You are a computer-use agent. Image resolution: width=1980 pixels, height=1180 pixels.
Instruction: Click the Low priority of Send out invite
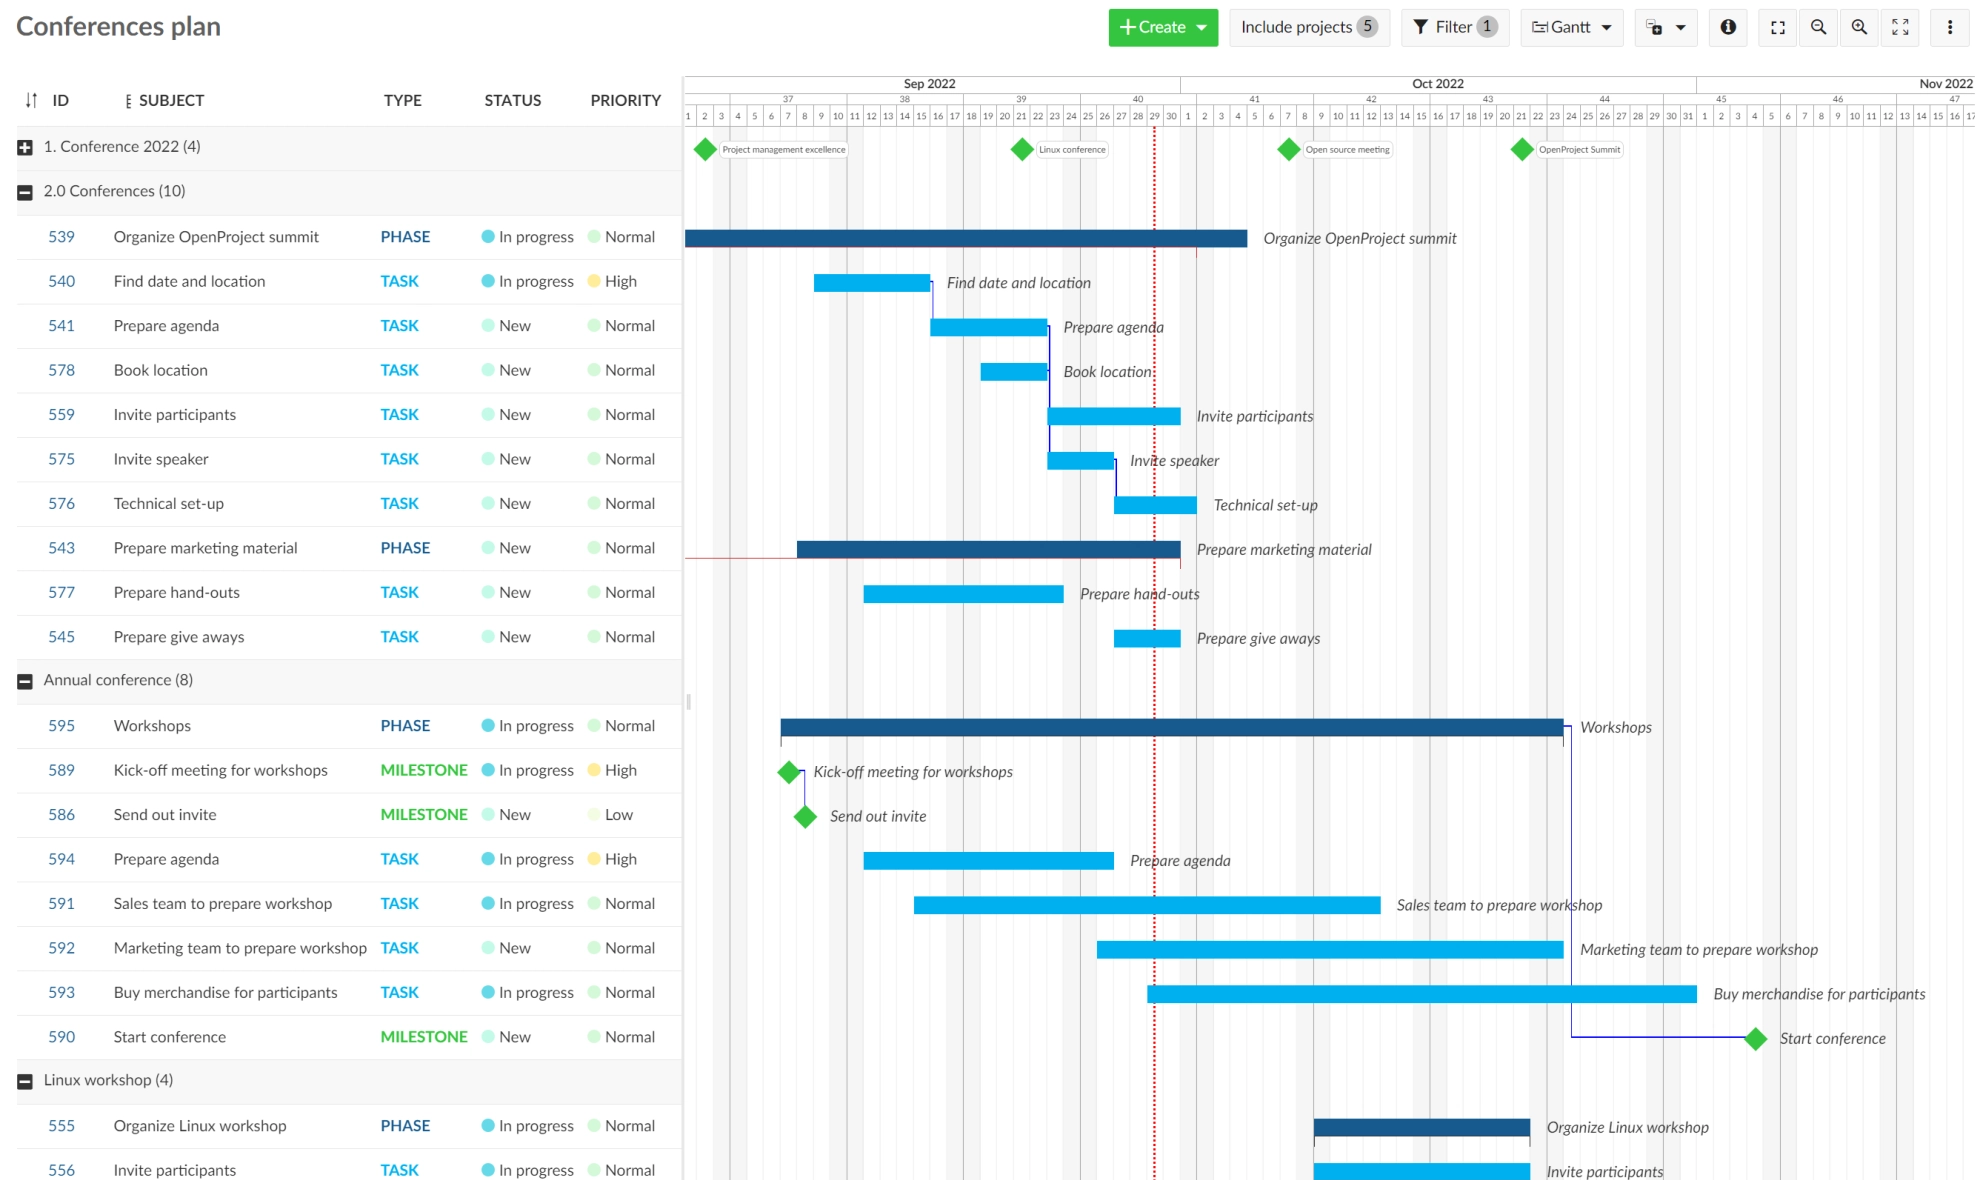point(610,815)
